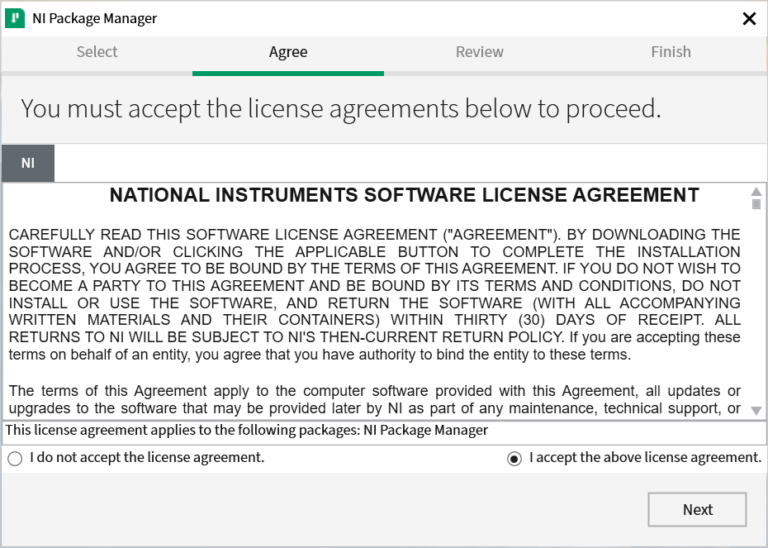Click the "CAREFULLY READ THIS" license paragraph
Viewport: 768px width, 548px height.
tap(375, 294)
